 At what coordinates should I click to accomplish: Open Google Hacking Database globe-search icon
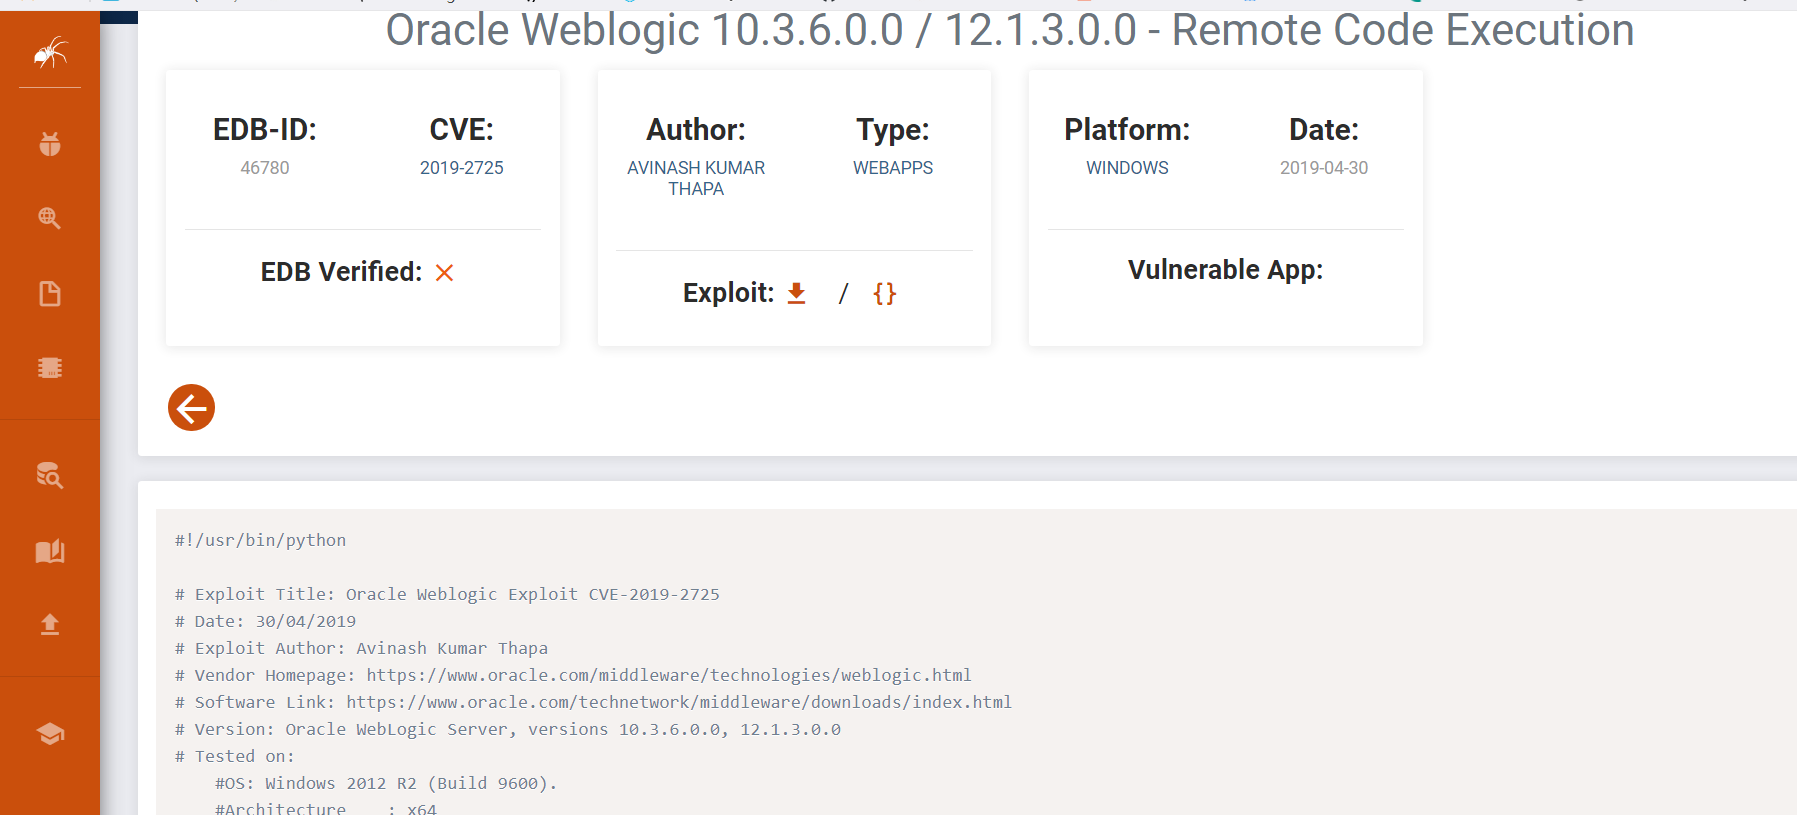tap(50, 218)
